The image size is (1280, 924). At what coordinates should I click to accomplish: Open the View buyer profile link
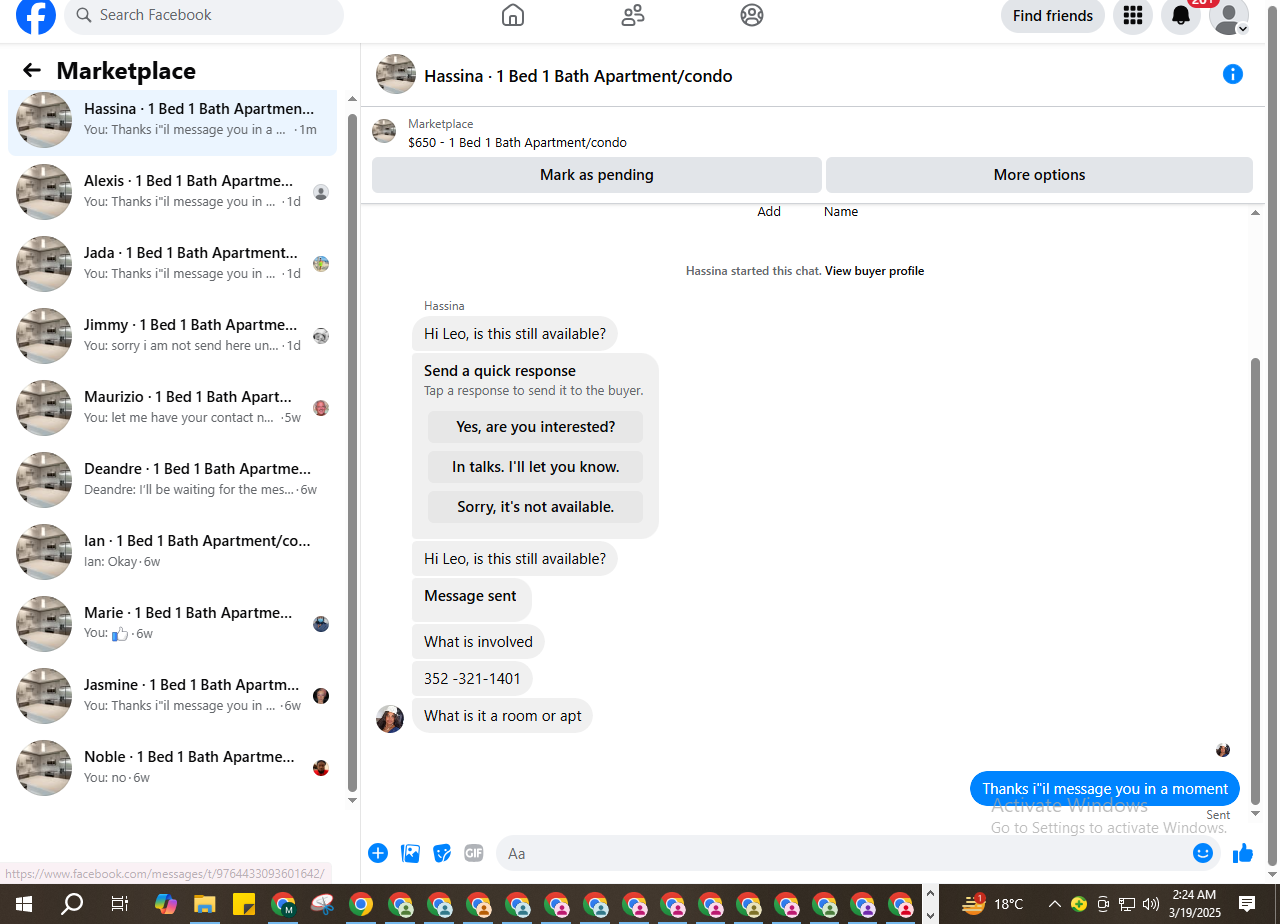[874, 271]
